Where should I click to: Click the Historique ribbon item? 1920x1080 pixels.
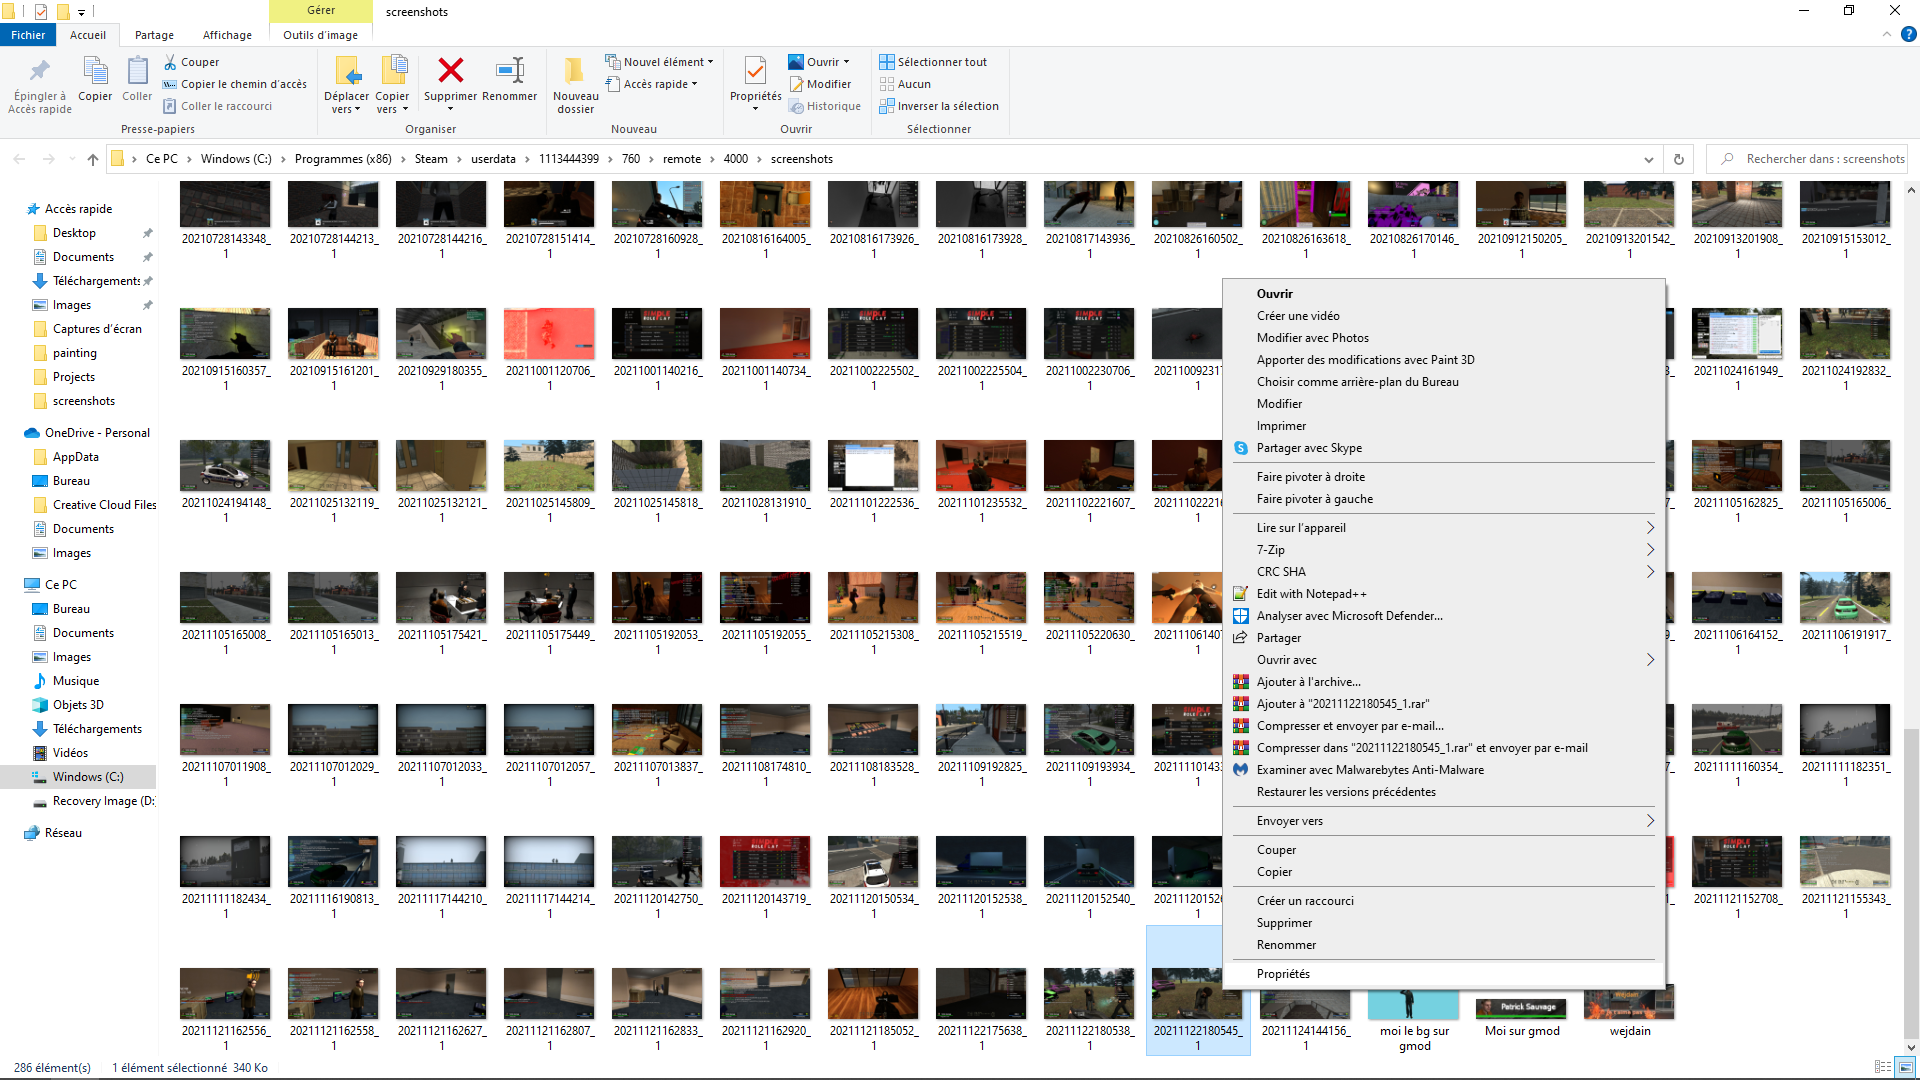coord(825,106)
